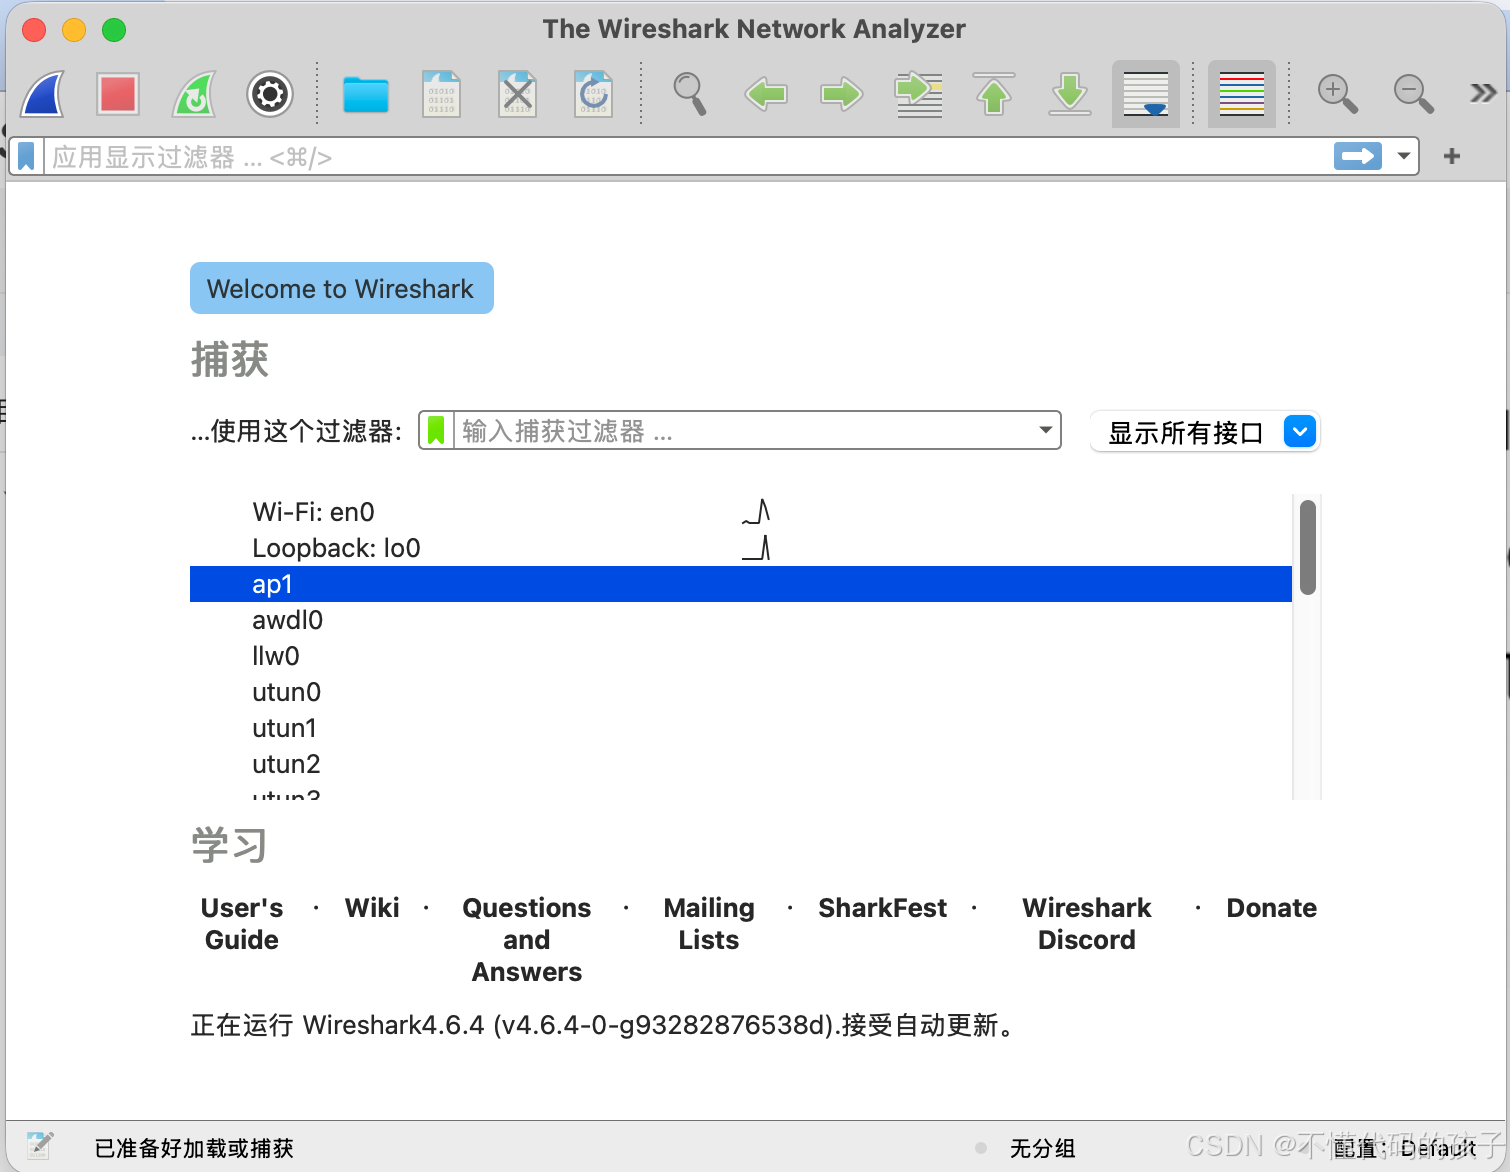Focus the capture filter input field
1510x1172 pixels.
pyautogui.click(x=744, y=431)
